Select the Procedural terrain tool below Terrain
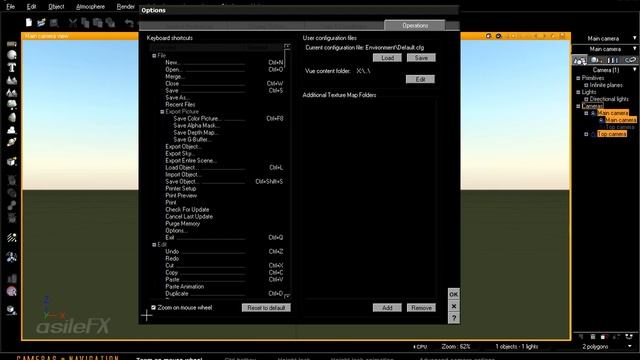 (12, 93)
